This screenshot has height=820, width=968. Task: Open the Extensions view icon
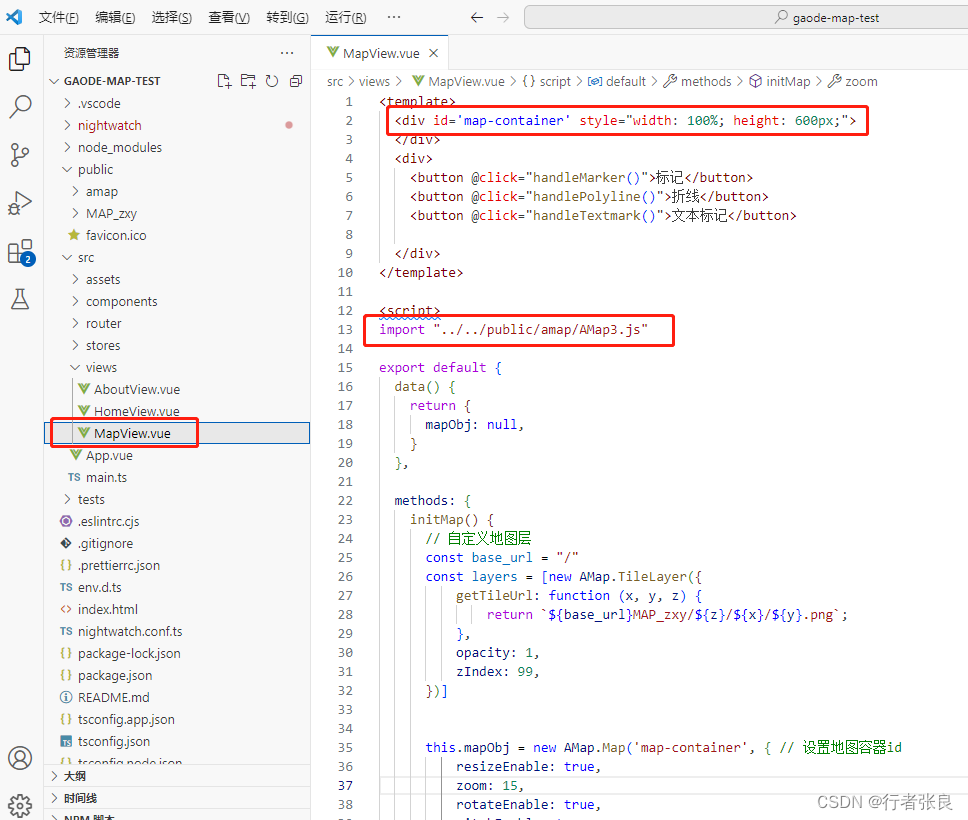20,251
